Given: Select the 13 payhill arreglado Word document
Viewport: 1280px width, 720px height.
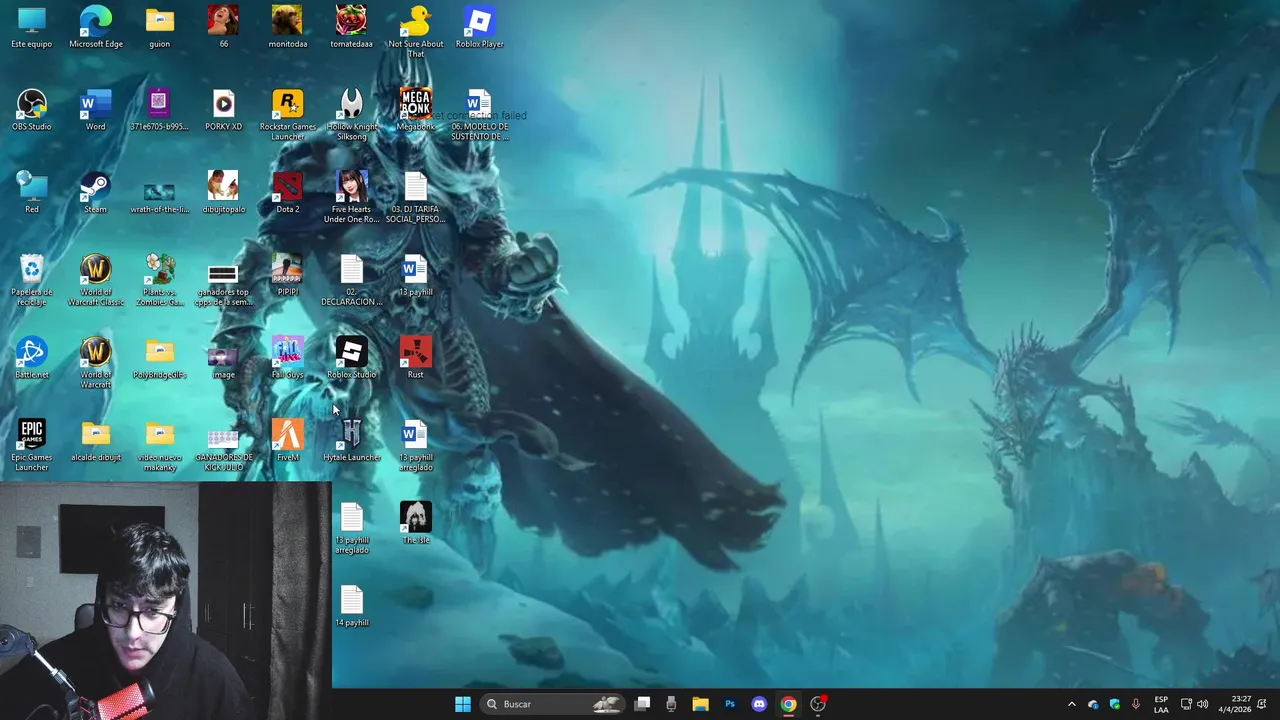Looking at the screenshot, I should [x=415, y=445].
